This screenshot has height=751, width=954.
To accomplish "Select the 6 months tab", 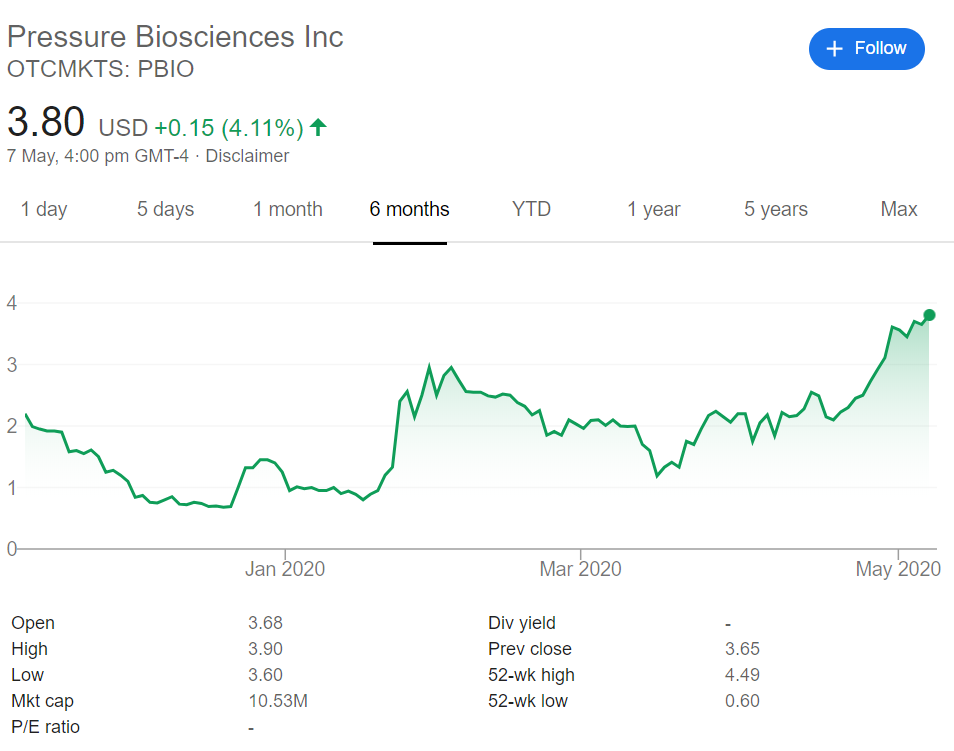I will [409, 209].
